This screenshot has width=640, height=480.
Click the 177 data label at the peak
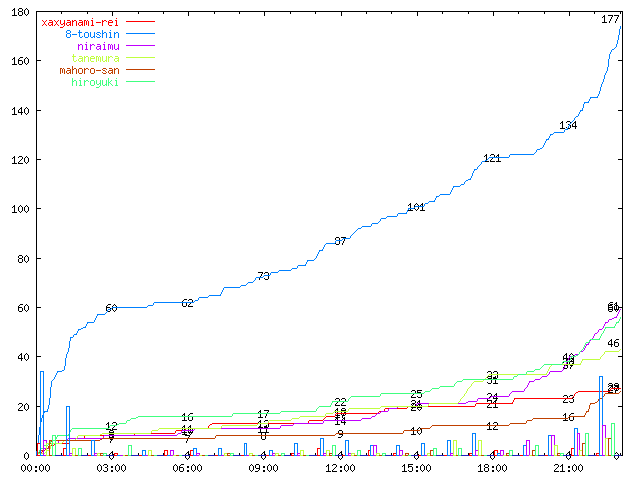pyautogui.click(x=610, y=19)
